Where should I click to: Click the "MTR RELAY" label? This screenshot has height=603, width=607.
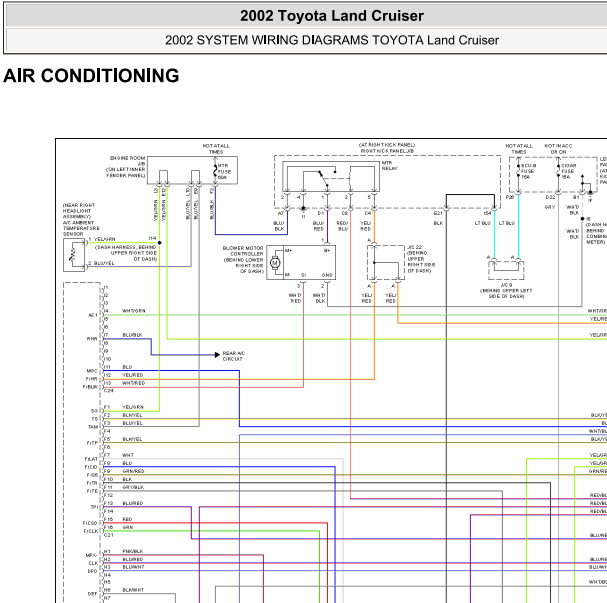click(389, 166)
